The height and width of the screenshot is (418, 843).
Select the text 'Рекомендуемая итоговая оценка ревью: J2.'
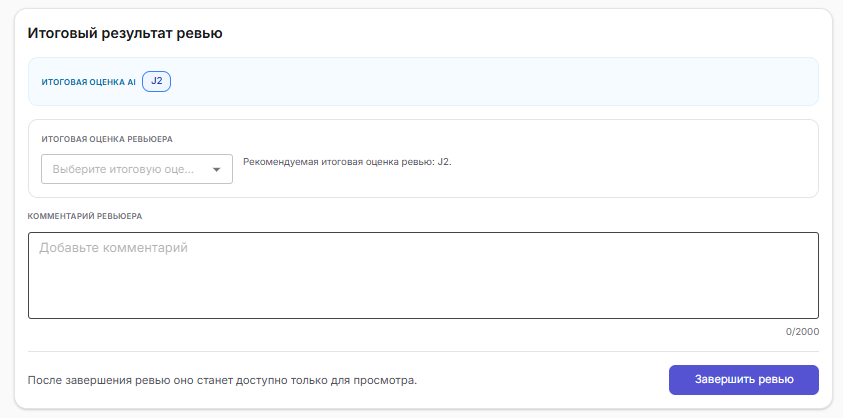pos(347,162)
